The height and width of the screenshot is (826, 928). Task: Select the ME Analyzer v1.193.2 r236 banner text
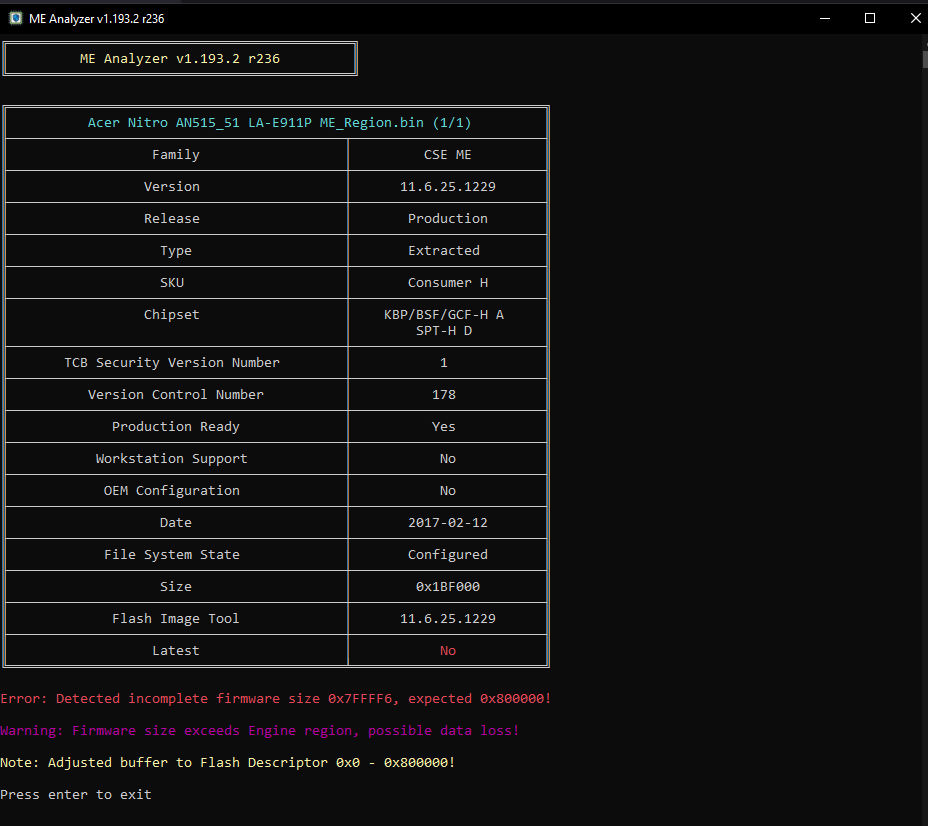(180, 59)
